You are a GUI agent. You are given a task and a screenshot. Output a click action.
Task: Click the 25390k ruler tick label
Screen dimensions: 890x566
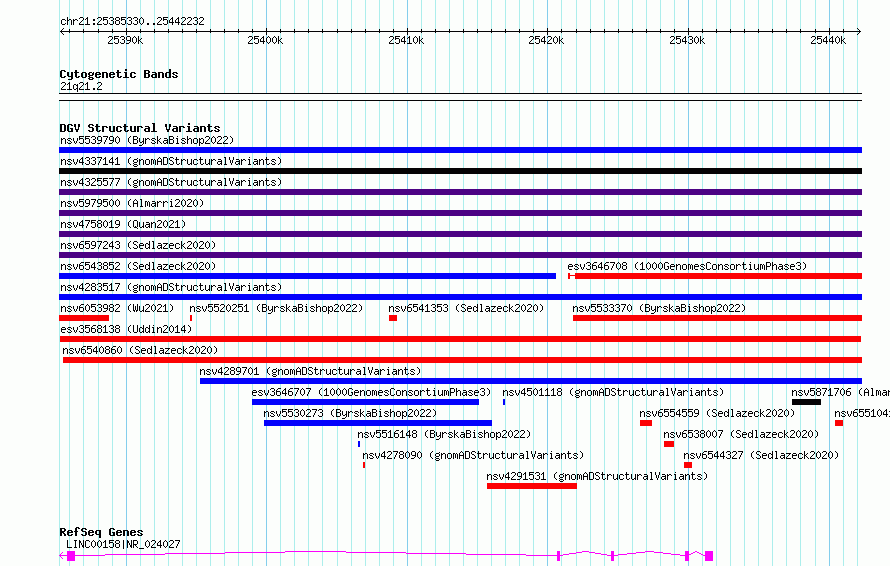(x=125, y=40)
